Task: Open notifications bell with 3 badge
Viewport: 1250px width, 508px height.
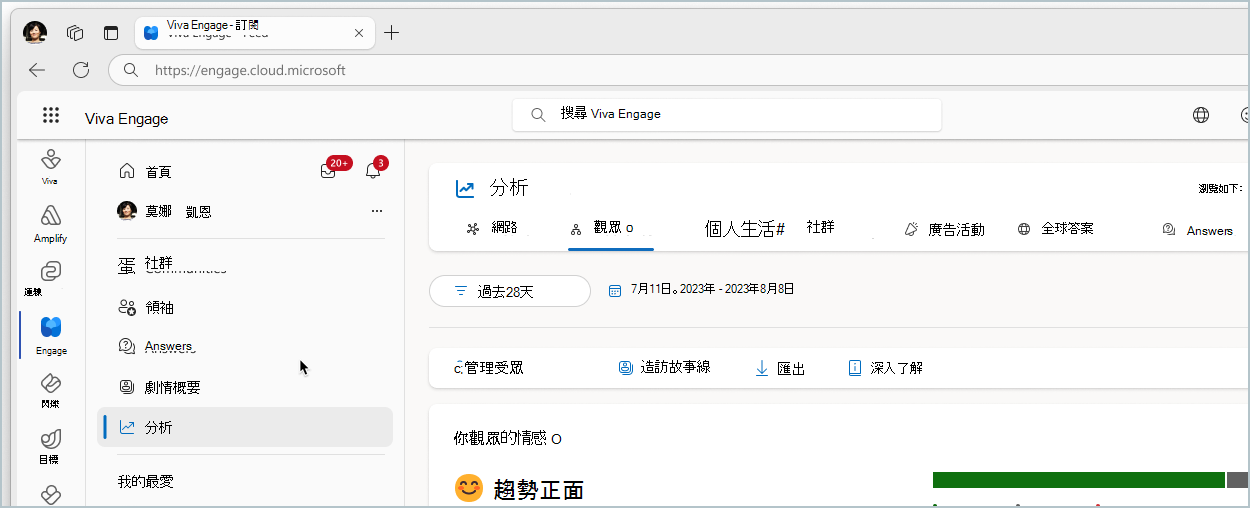Action: [x=373, y=171]
